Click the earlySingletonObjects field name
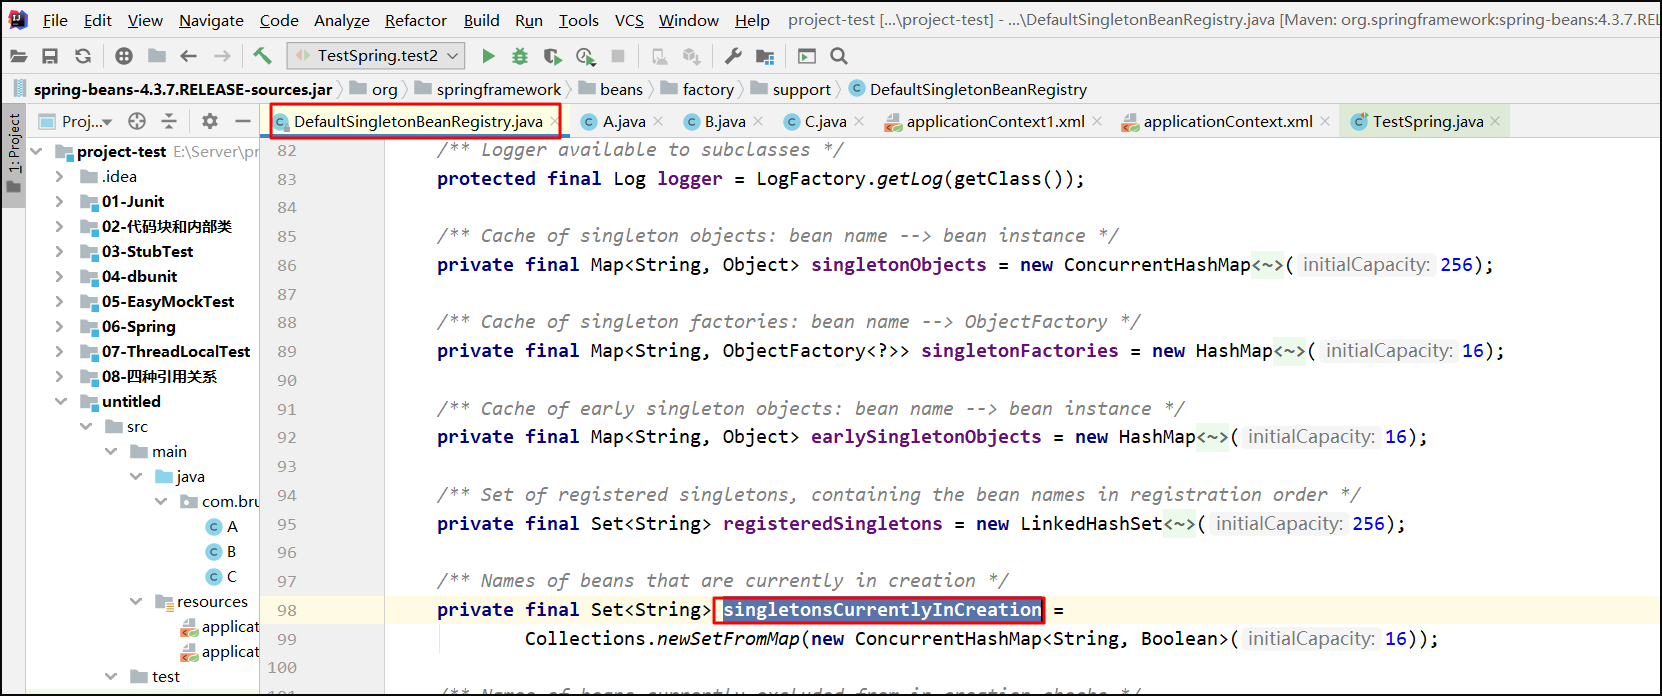This screenshot has width=1662, height=696. coord(926,436)
